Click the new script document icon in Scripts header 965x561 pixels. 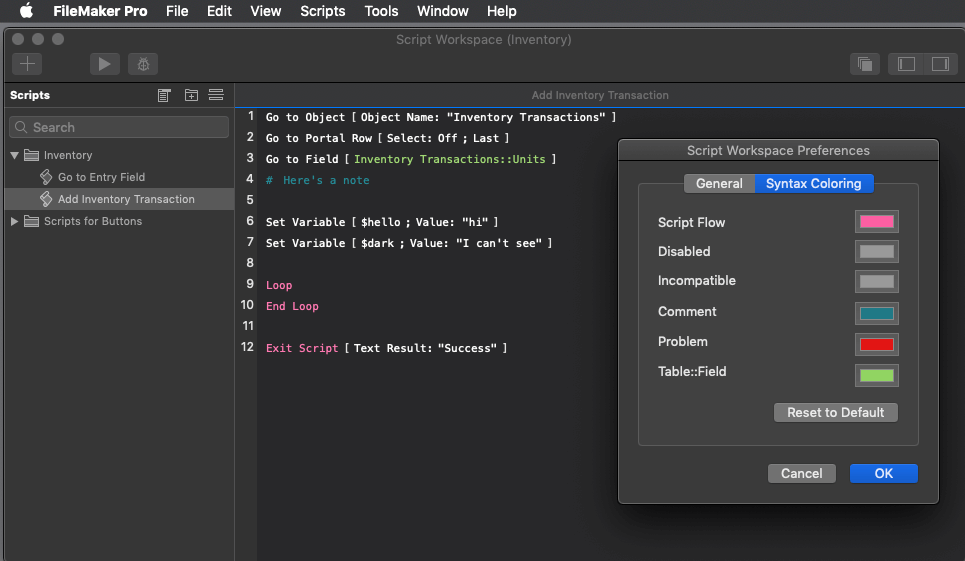(164, 95)
